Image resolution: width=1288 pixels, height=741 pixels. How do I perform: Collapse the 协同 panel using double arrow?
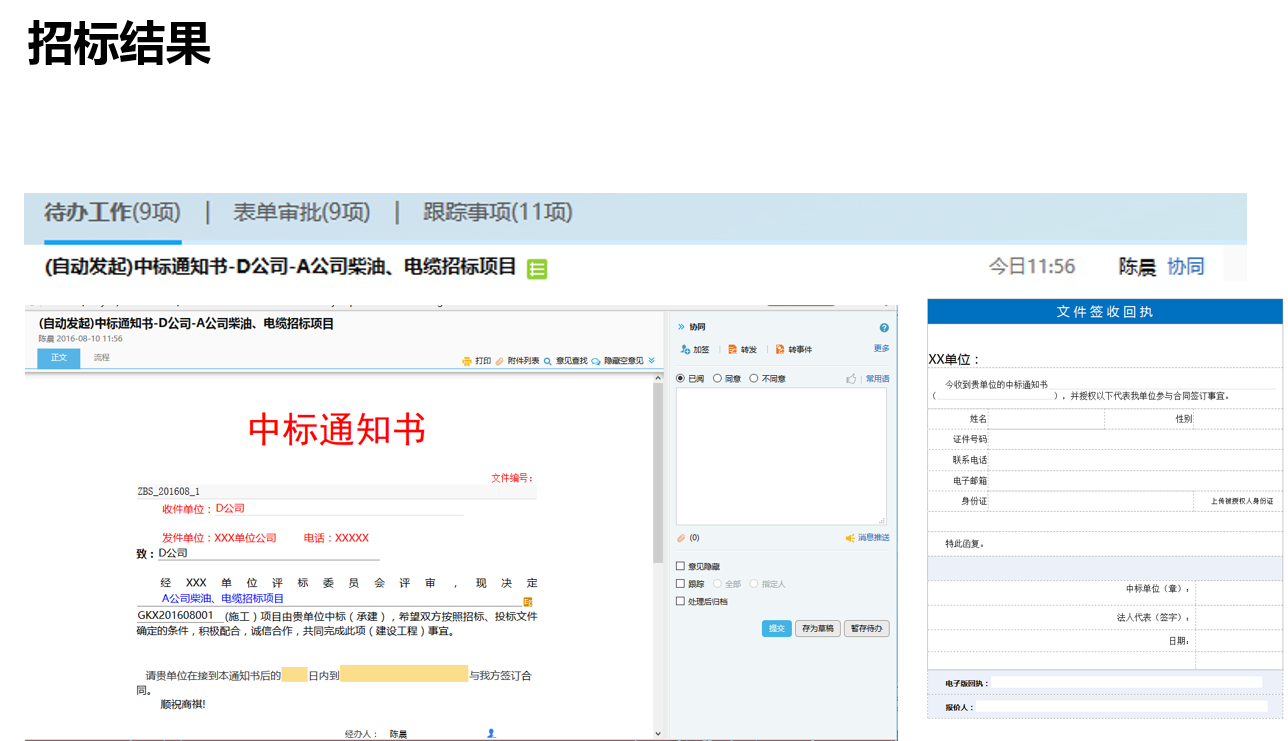click(681, 327)
